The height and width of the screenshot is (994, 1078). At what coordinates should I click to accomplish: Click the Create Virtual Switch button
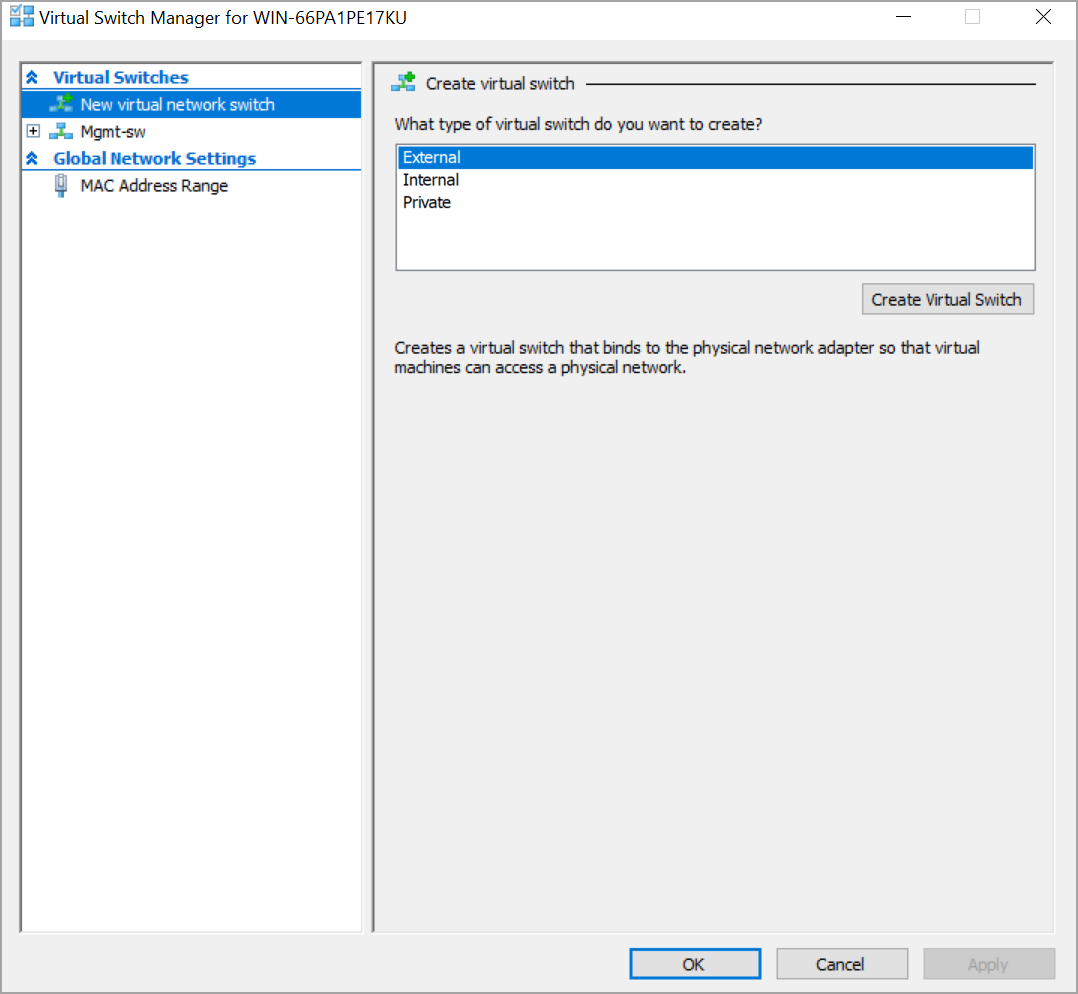click(x=947, y=298)
